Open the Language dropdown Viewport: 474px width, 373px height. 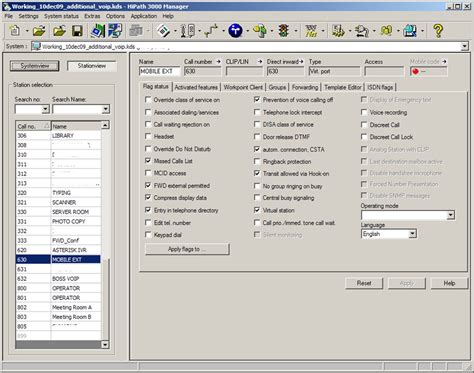413,234
